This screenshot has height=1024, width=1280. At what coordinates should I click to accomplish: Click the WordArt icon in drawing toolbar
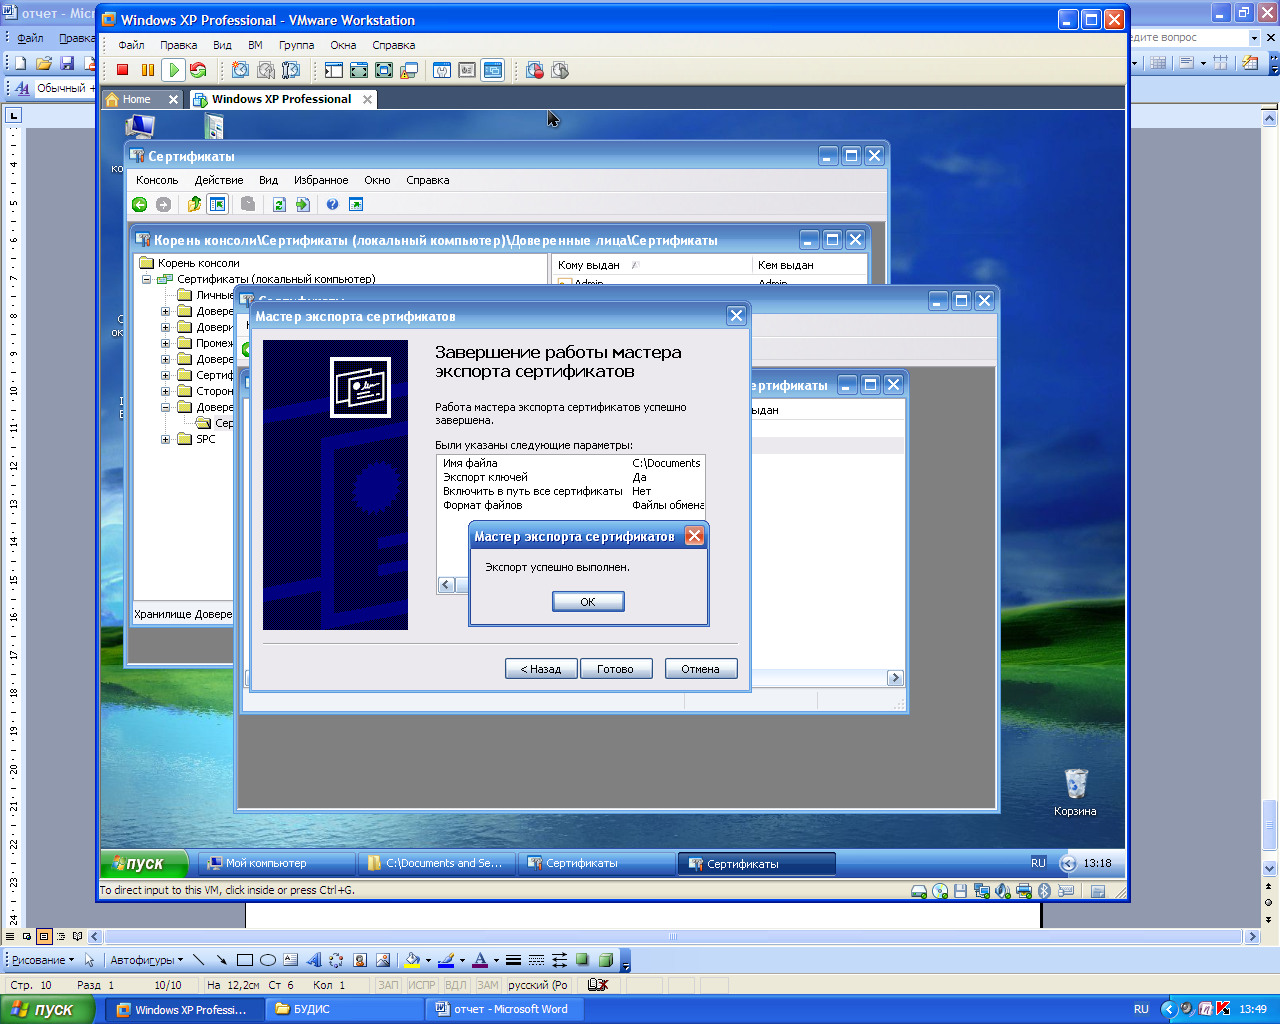[313, 960]
